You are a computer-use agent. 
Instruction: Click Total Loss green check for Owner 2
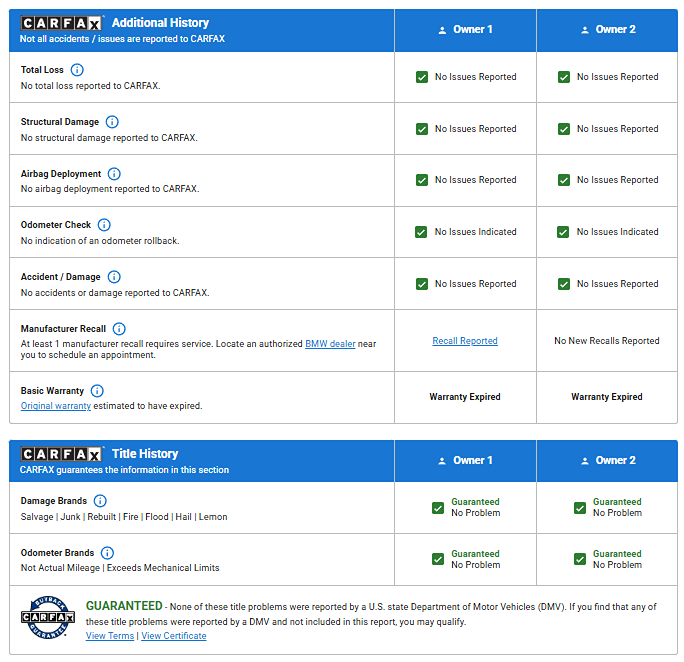coord(564,77)
